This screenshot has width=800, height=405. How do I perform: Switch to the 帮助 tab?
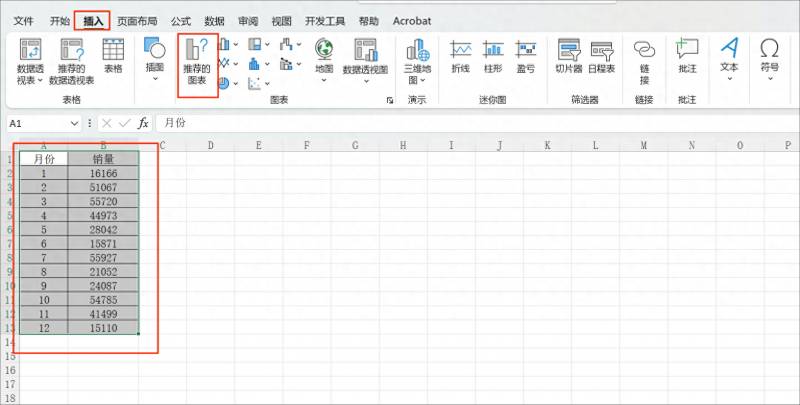point(368,21)
